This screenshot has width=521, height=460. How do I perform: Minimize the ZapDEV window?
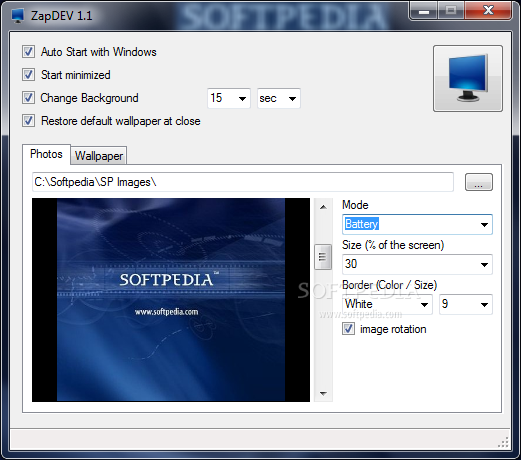(x=424, y=11)
